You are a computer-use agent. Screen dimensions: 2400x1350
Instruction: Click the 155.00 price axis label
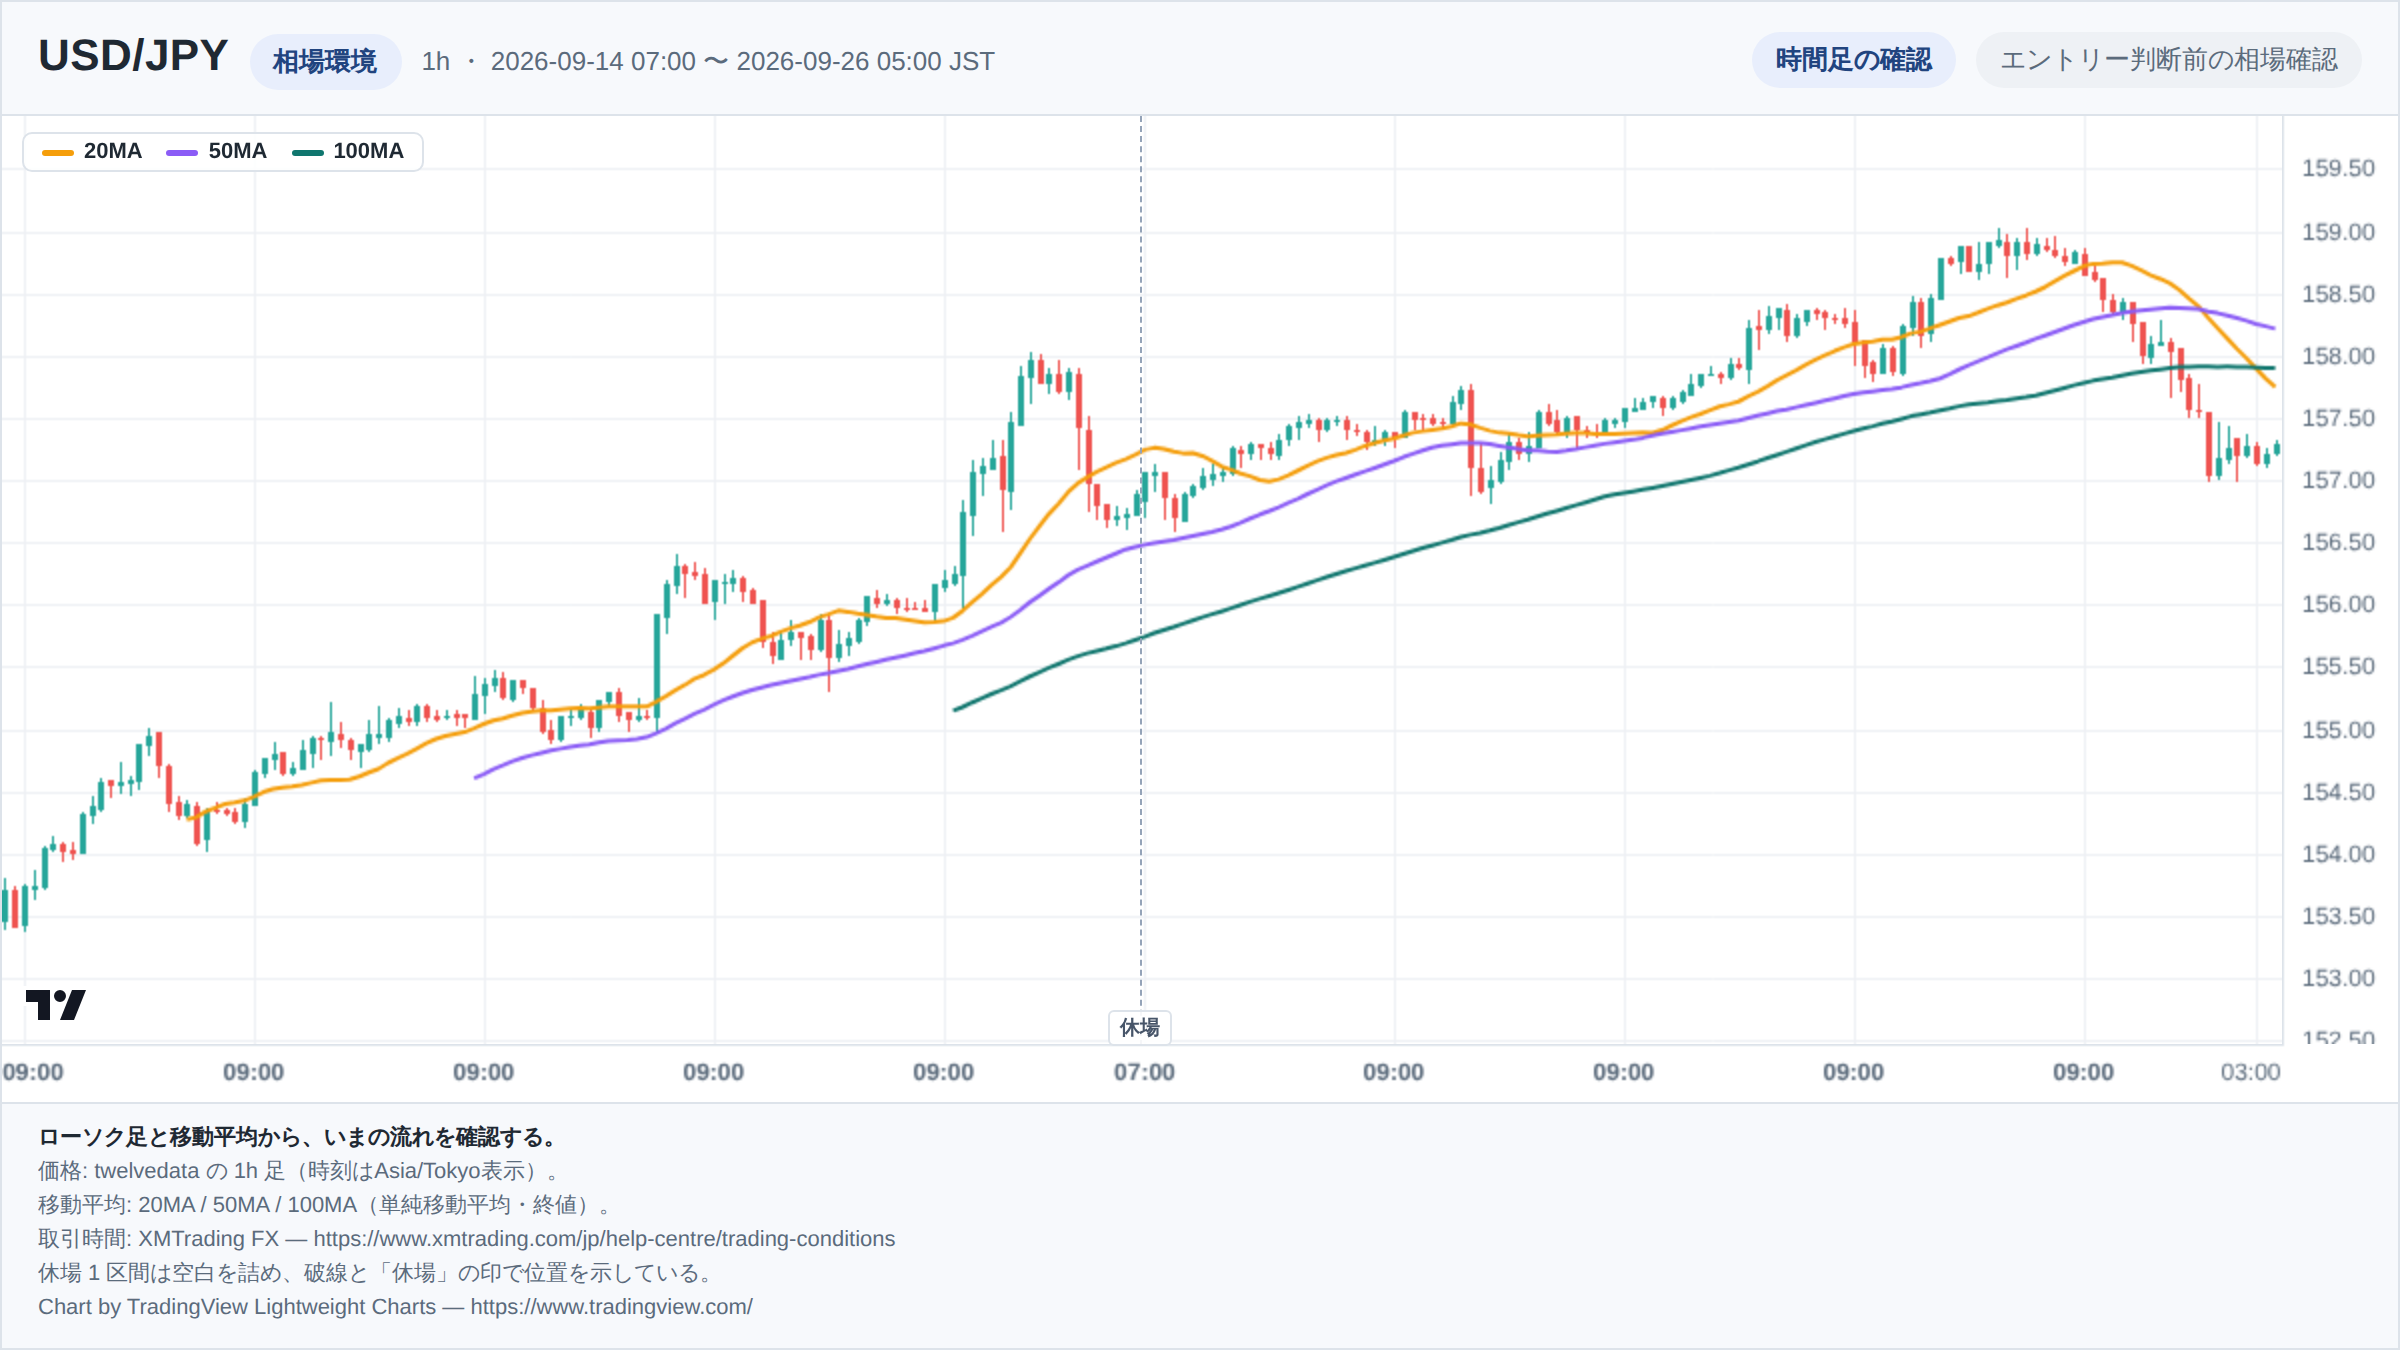[2338, 730]
